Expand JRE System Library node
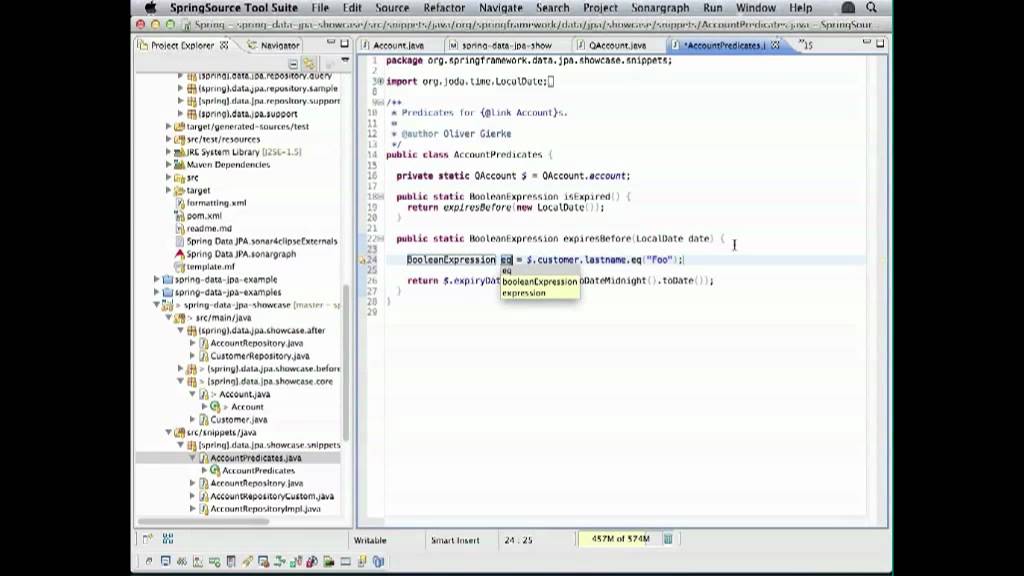Screen dimensions: 1024x576 click(x=168, y=152)
